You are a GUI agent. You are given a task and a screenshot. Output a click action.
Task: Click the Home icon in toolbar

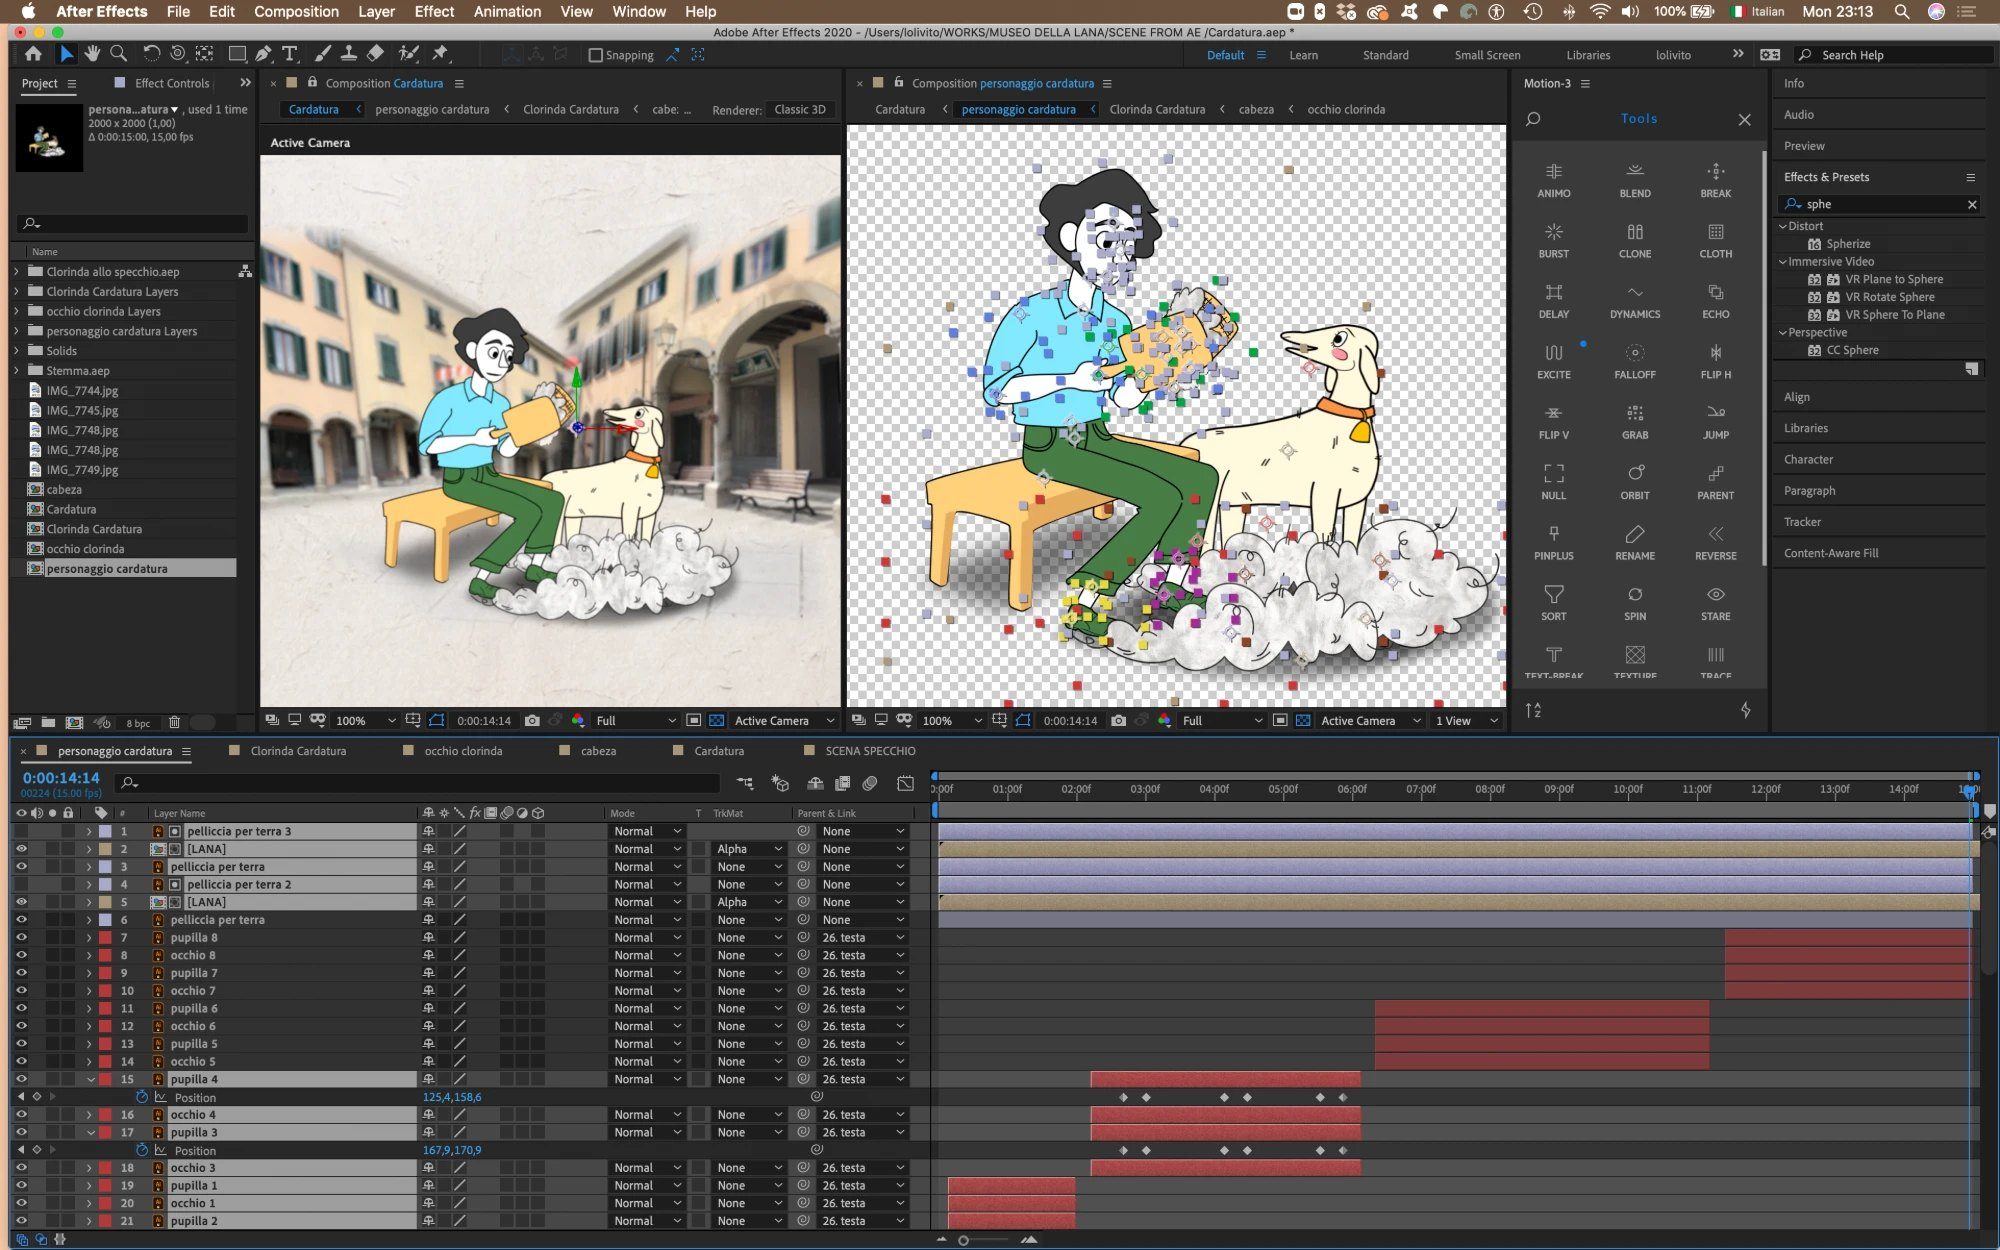34,54
